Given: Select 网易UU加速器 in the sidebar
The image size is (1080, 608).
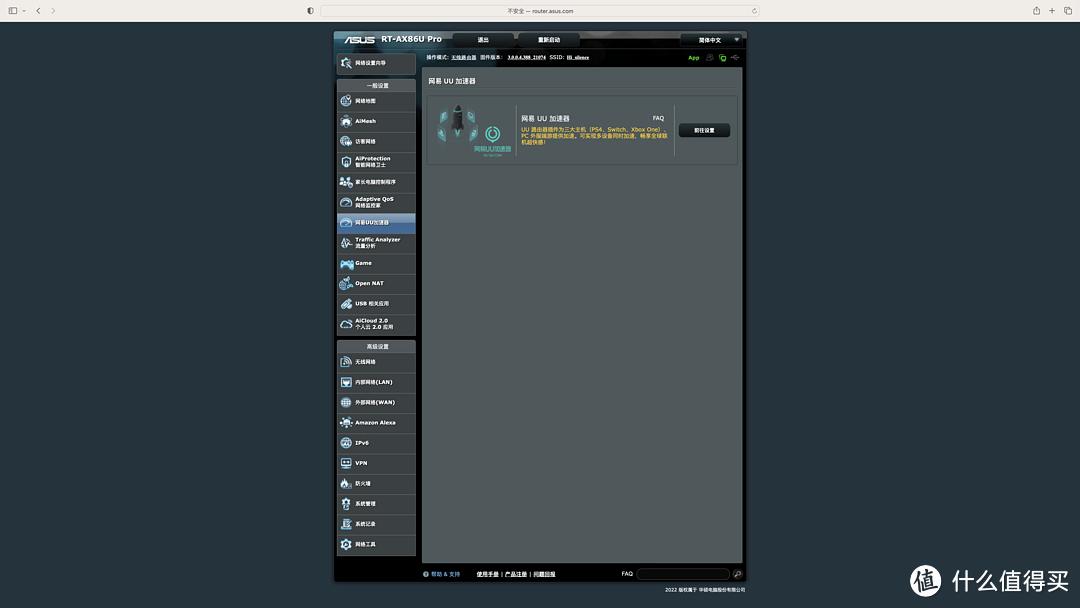Looking at the screenshot, I should tap(376, 222).
